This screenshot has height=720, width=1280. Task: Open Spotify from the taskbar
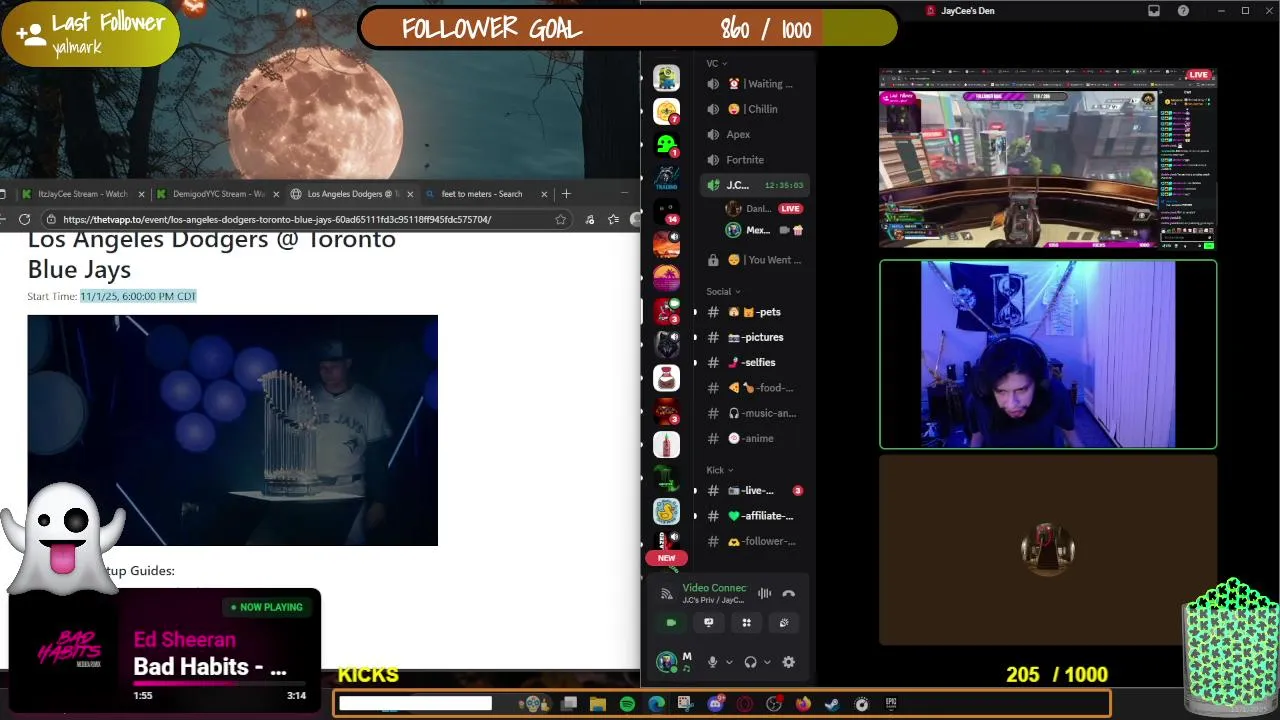[x=627, y=704]
